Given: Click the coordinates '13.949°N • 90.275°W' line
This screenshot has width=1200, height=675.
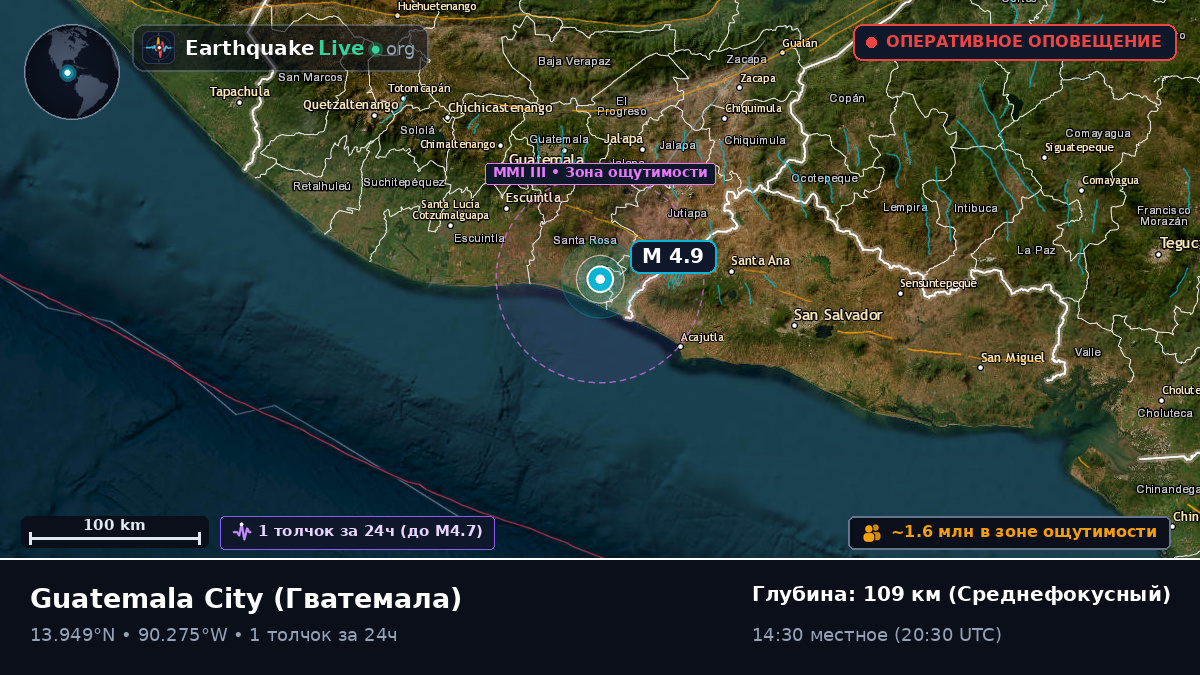Looking at the screenshot, I should (x=129, y=635).
